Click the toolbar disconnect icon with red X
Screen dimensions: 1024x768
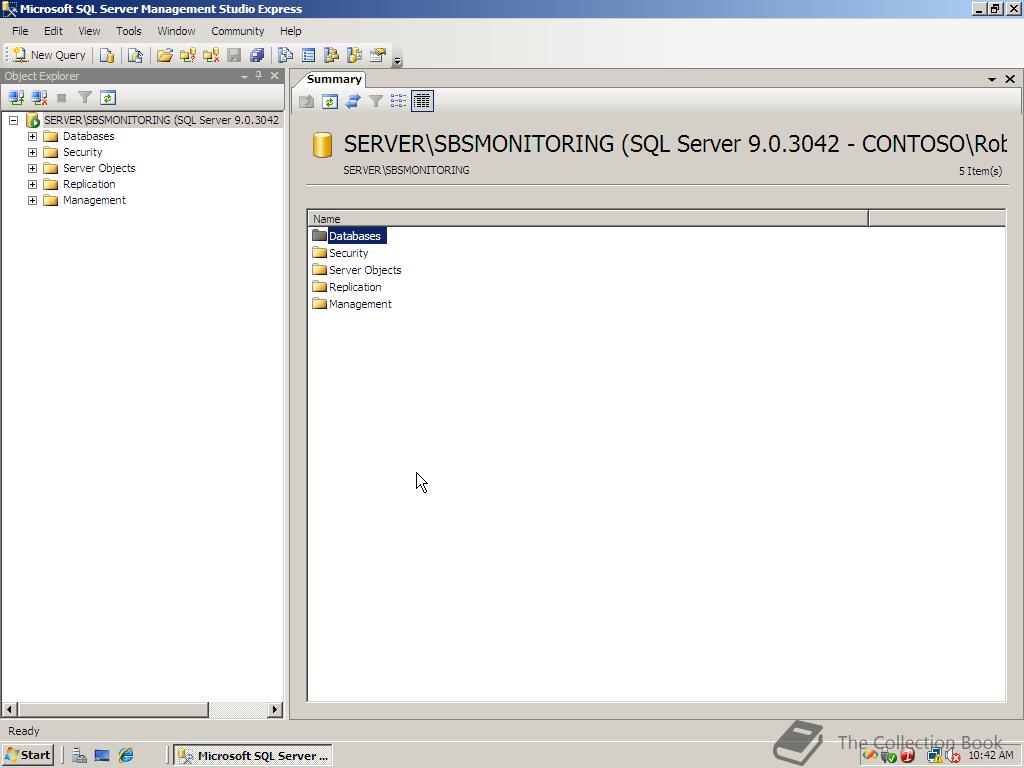coord(211,56)
